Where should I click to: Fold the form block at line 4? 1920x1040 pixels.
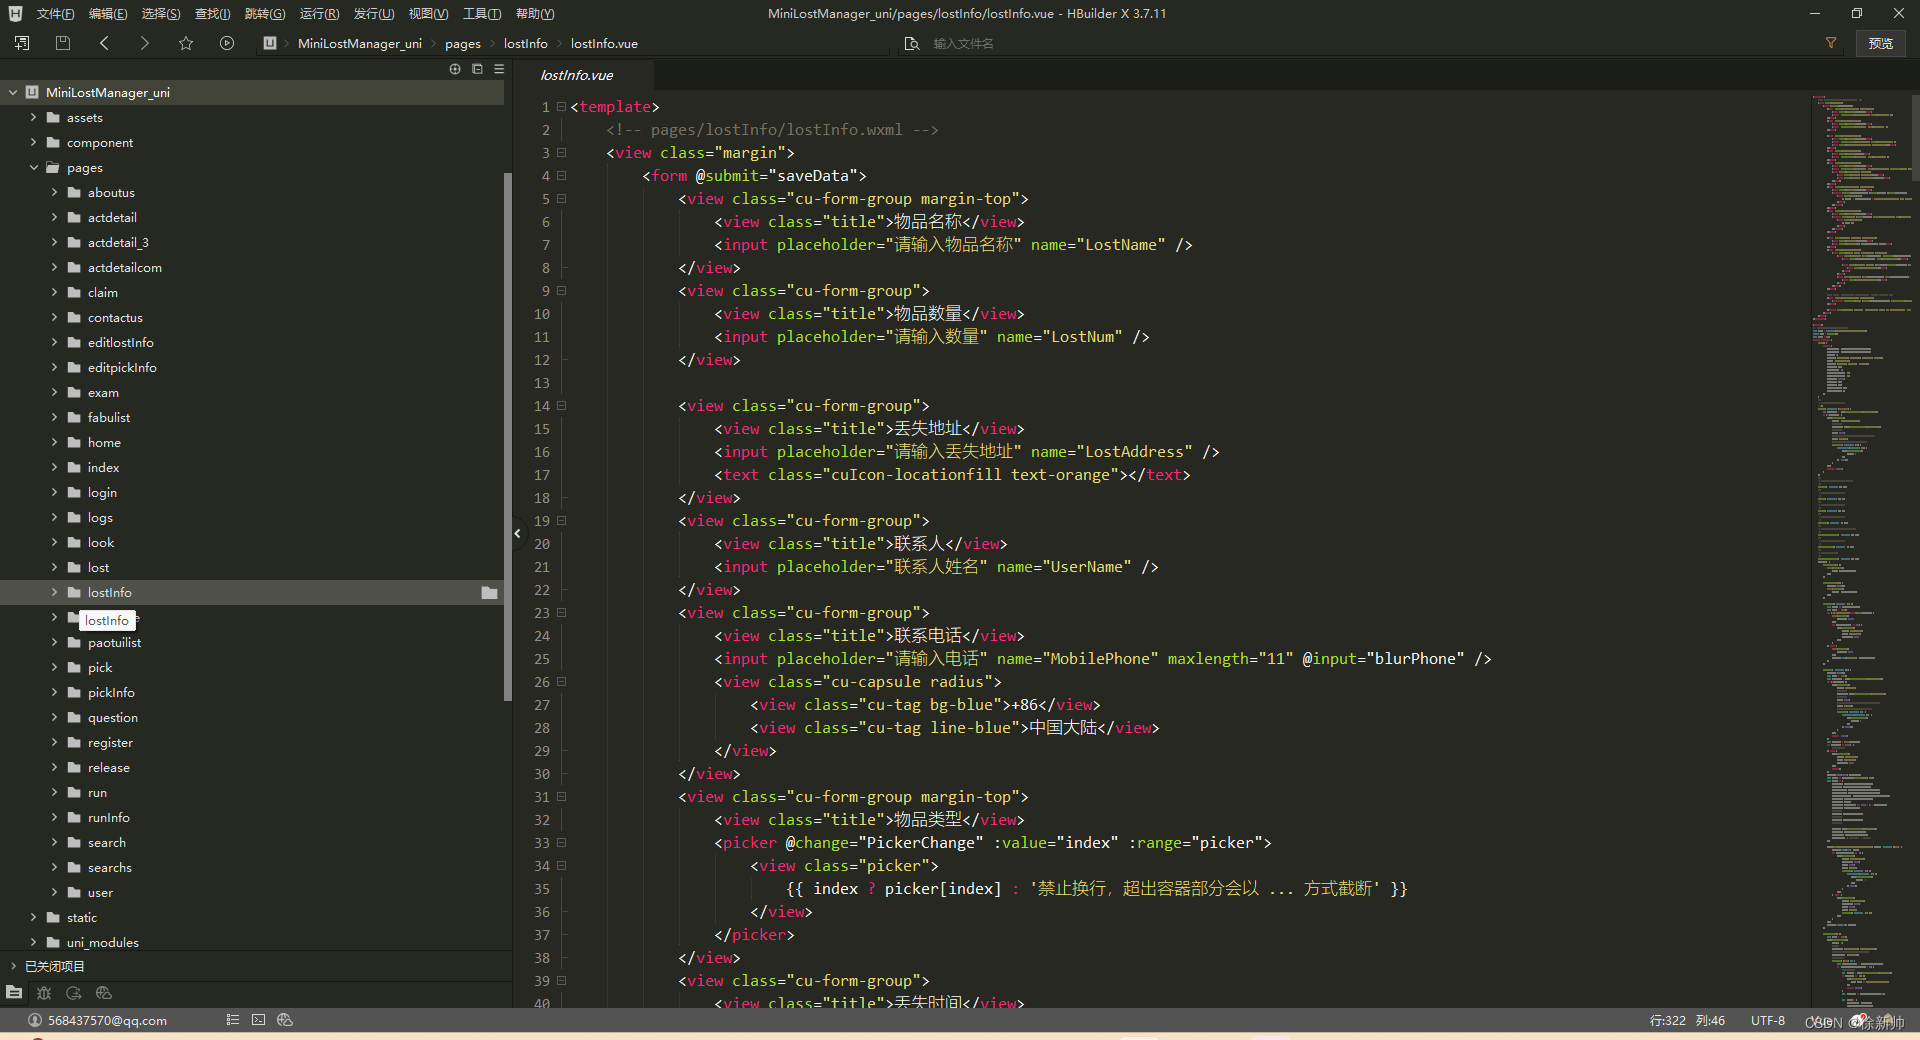562,176
